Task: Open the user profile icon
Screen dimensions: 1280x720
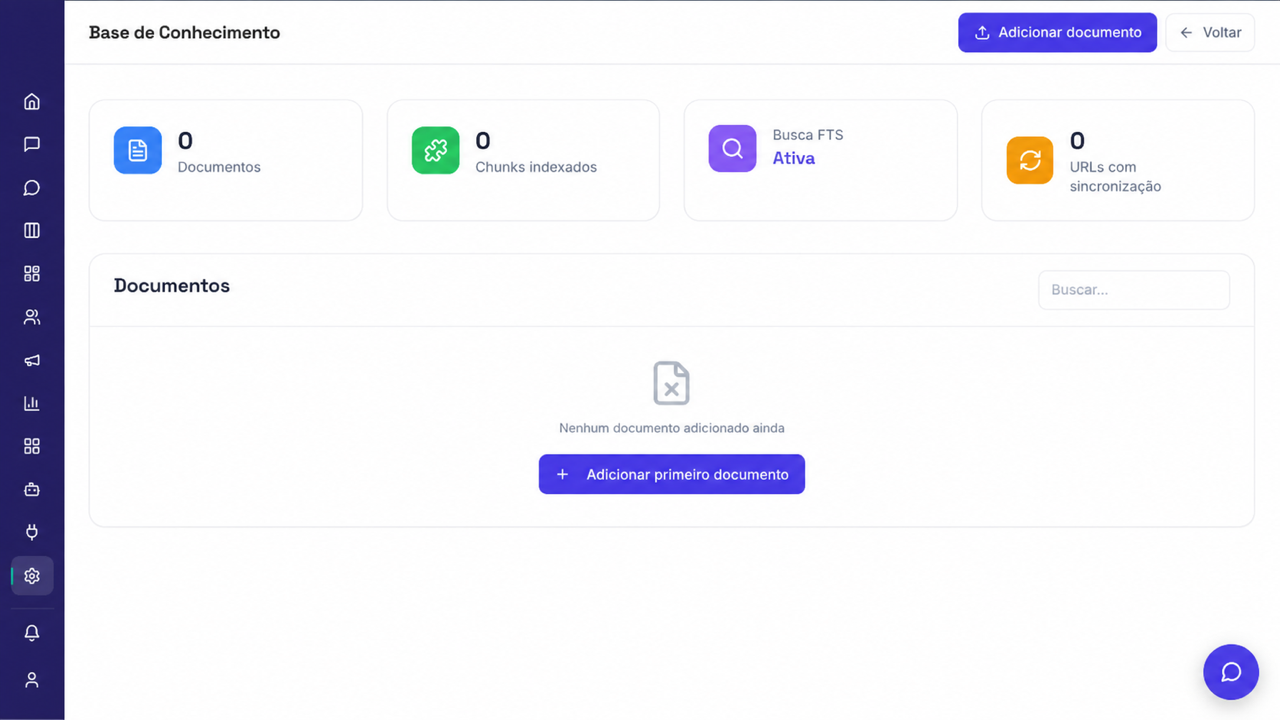Action: point(32,680)
